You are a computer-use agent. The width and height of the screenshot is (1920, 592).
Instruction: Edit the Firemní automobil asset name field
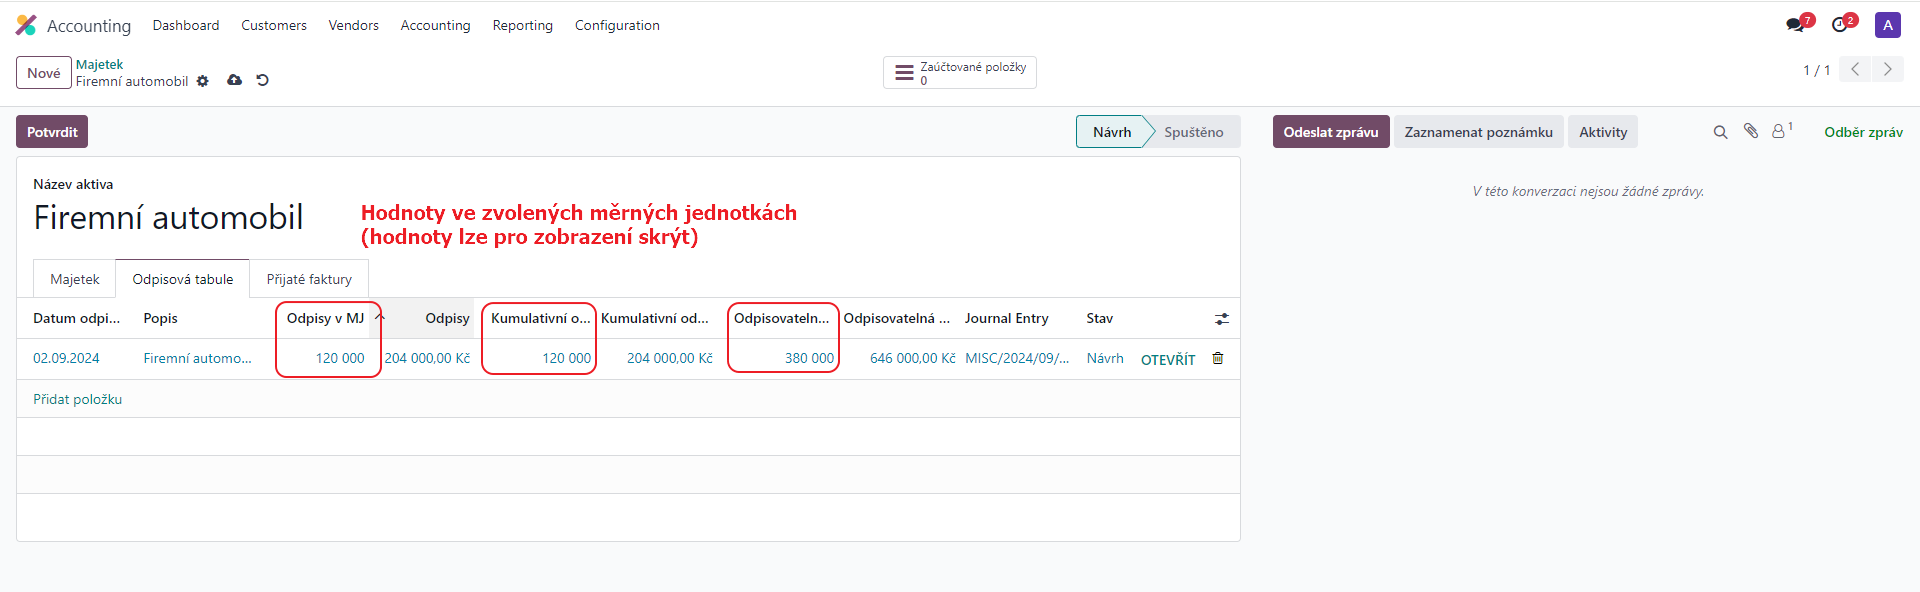point(168,218)
